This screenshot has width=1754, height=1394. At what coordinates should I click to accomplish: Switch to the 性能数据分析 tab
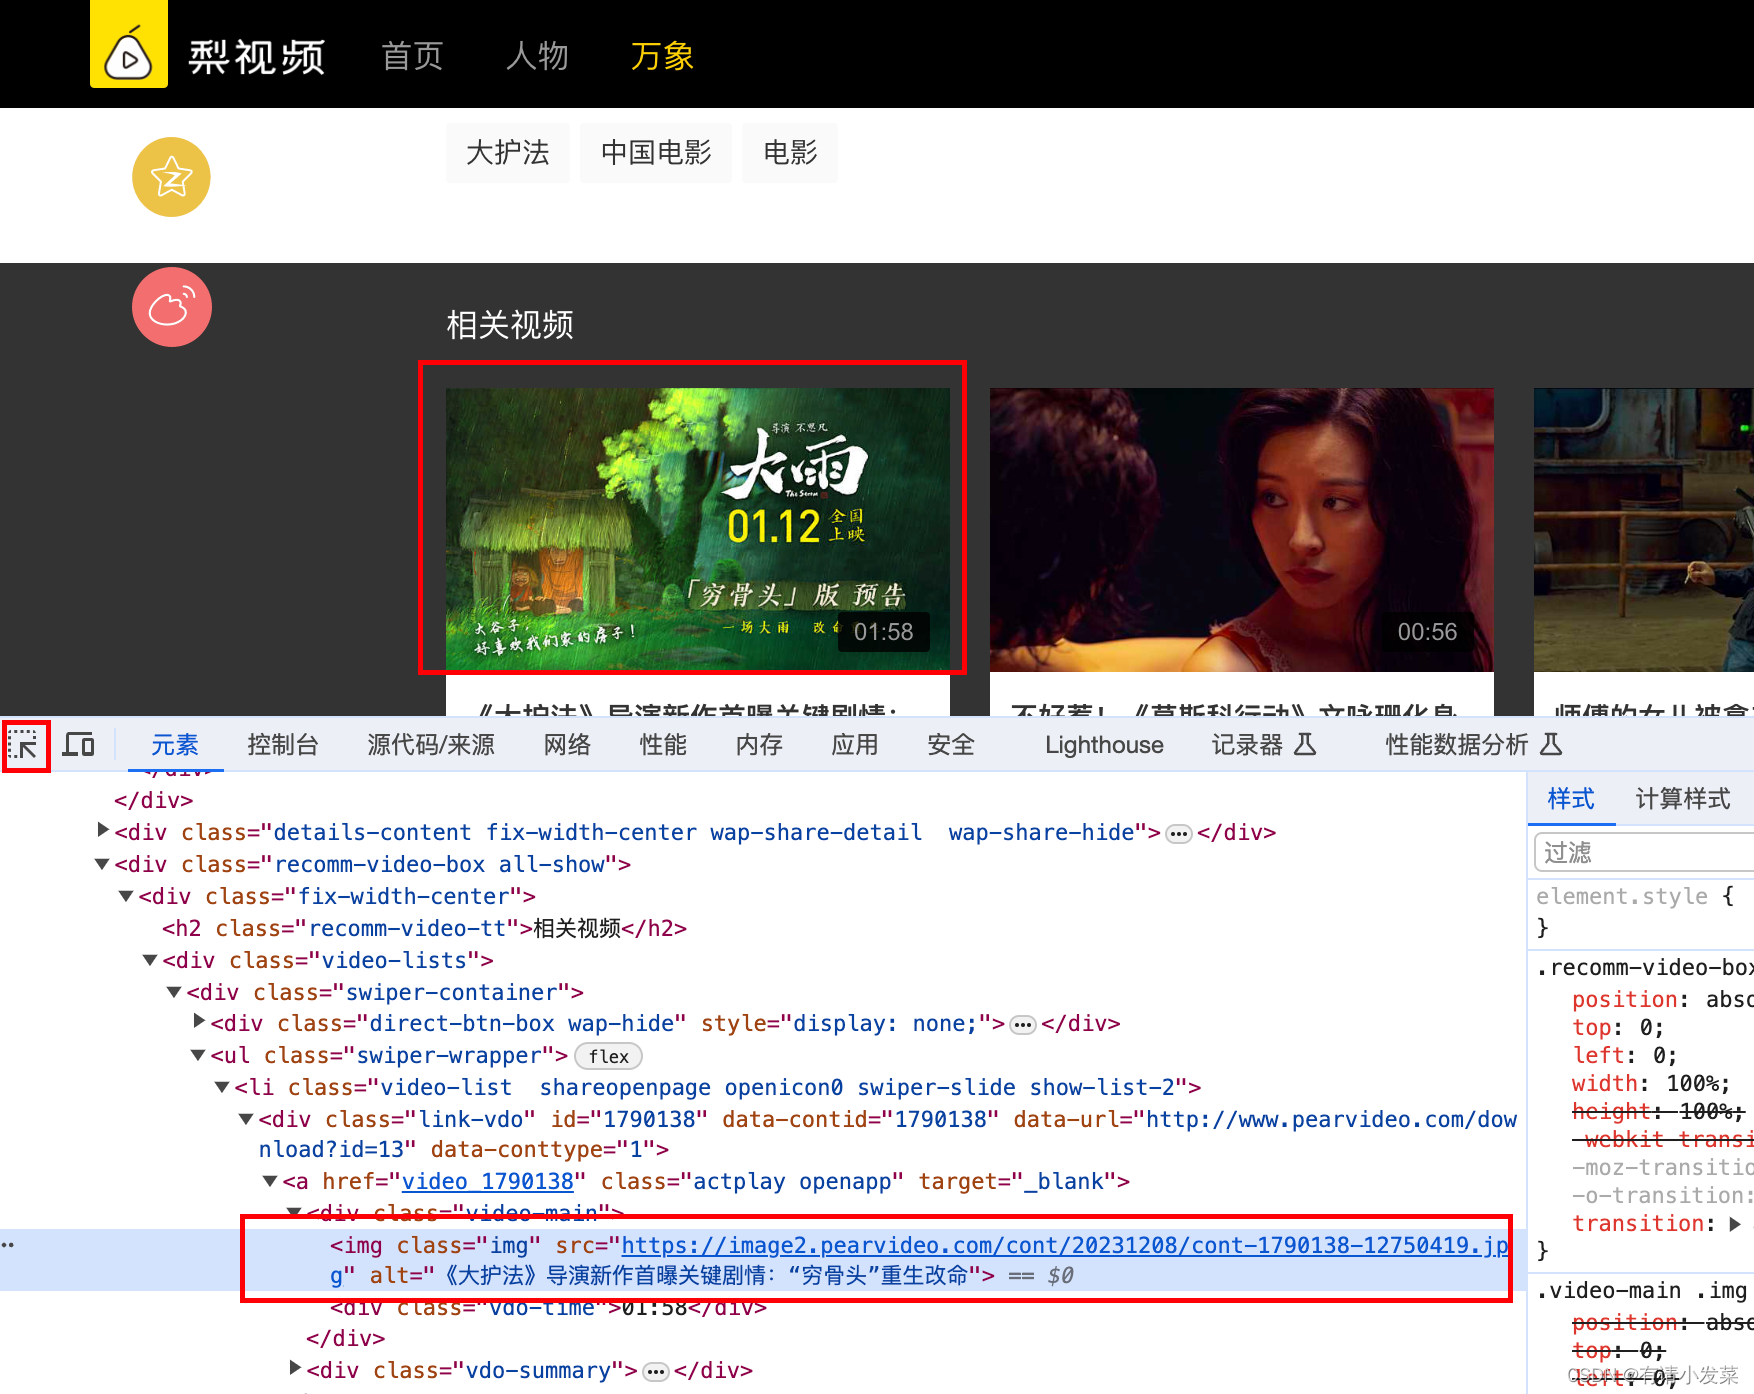[1473, 745]
